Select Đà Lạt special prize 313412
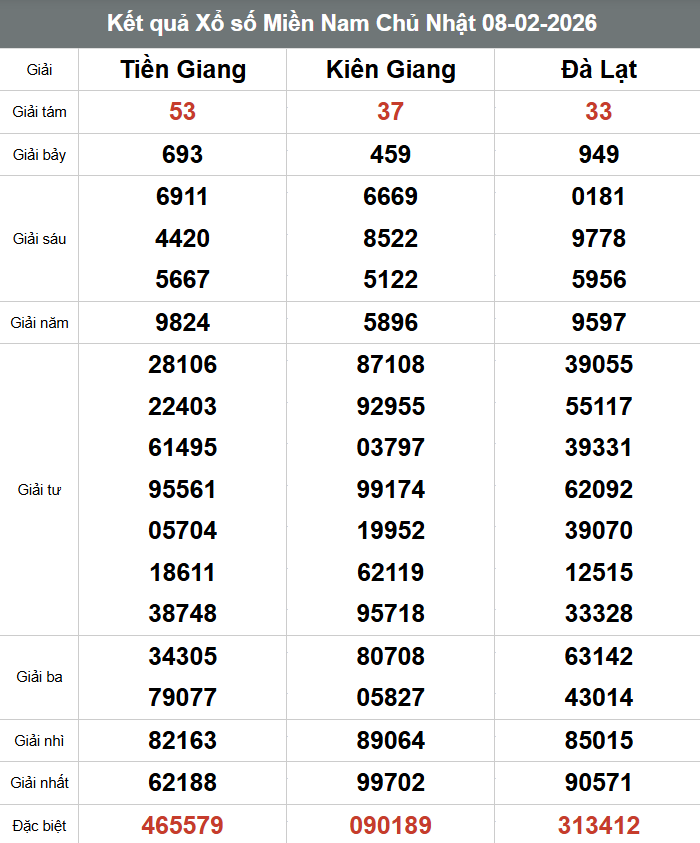The height and width of the screenshot is (843, 700). coord(598,825)
